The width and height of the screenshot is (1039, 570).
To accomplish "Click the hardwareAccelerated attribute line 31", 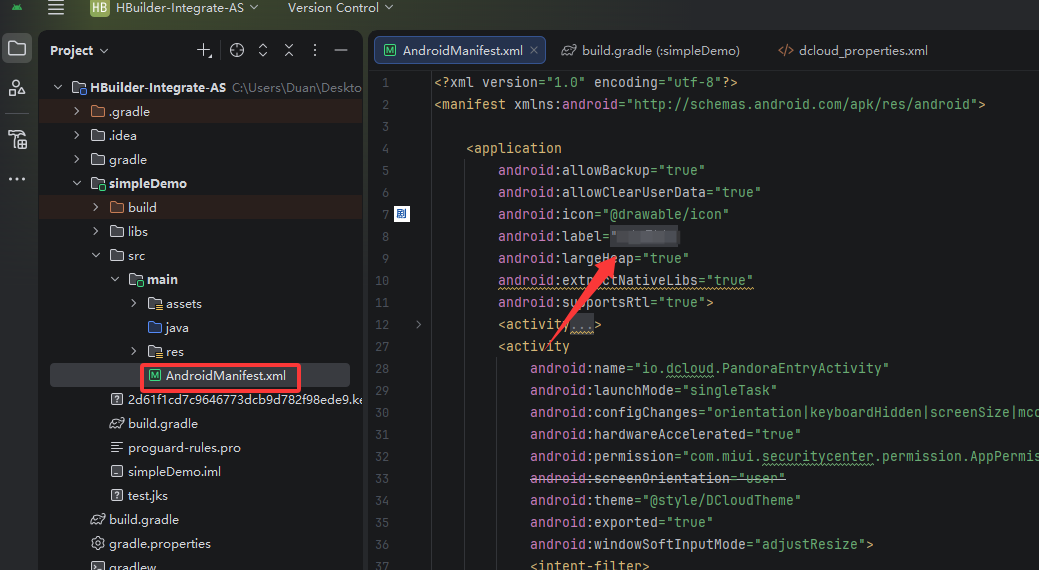I will (x=637, y=434).
